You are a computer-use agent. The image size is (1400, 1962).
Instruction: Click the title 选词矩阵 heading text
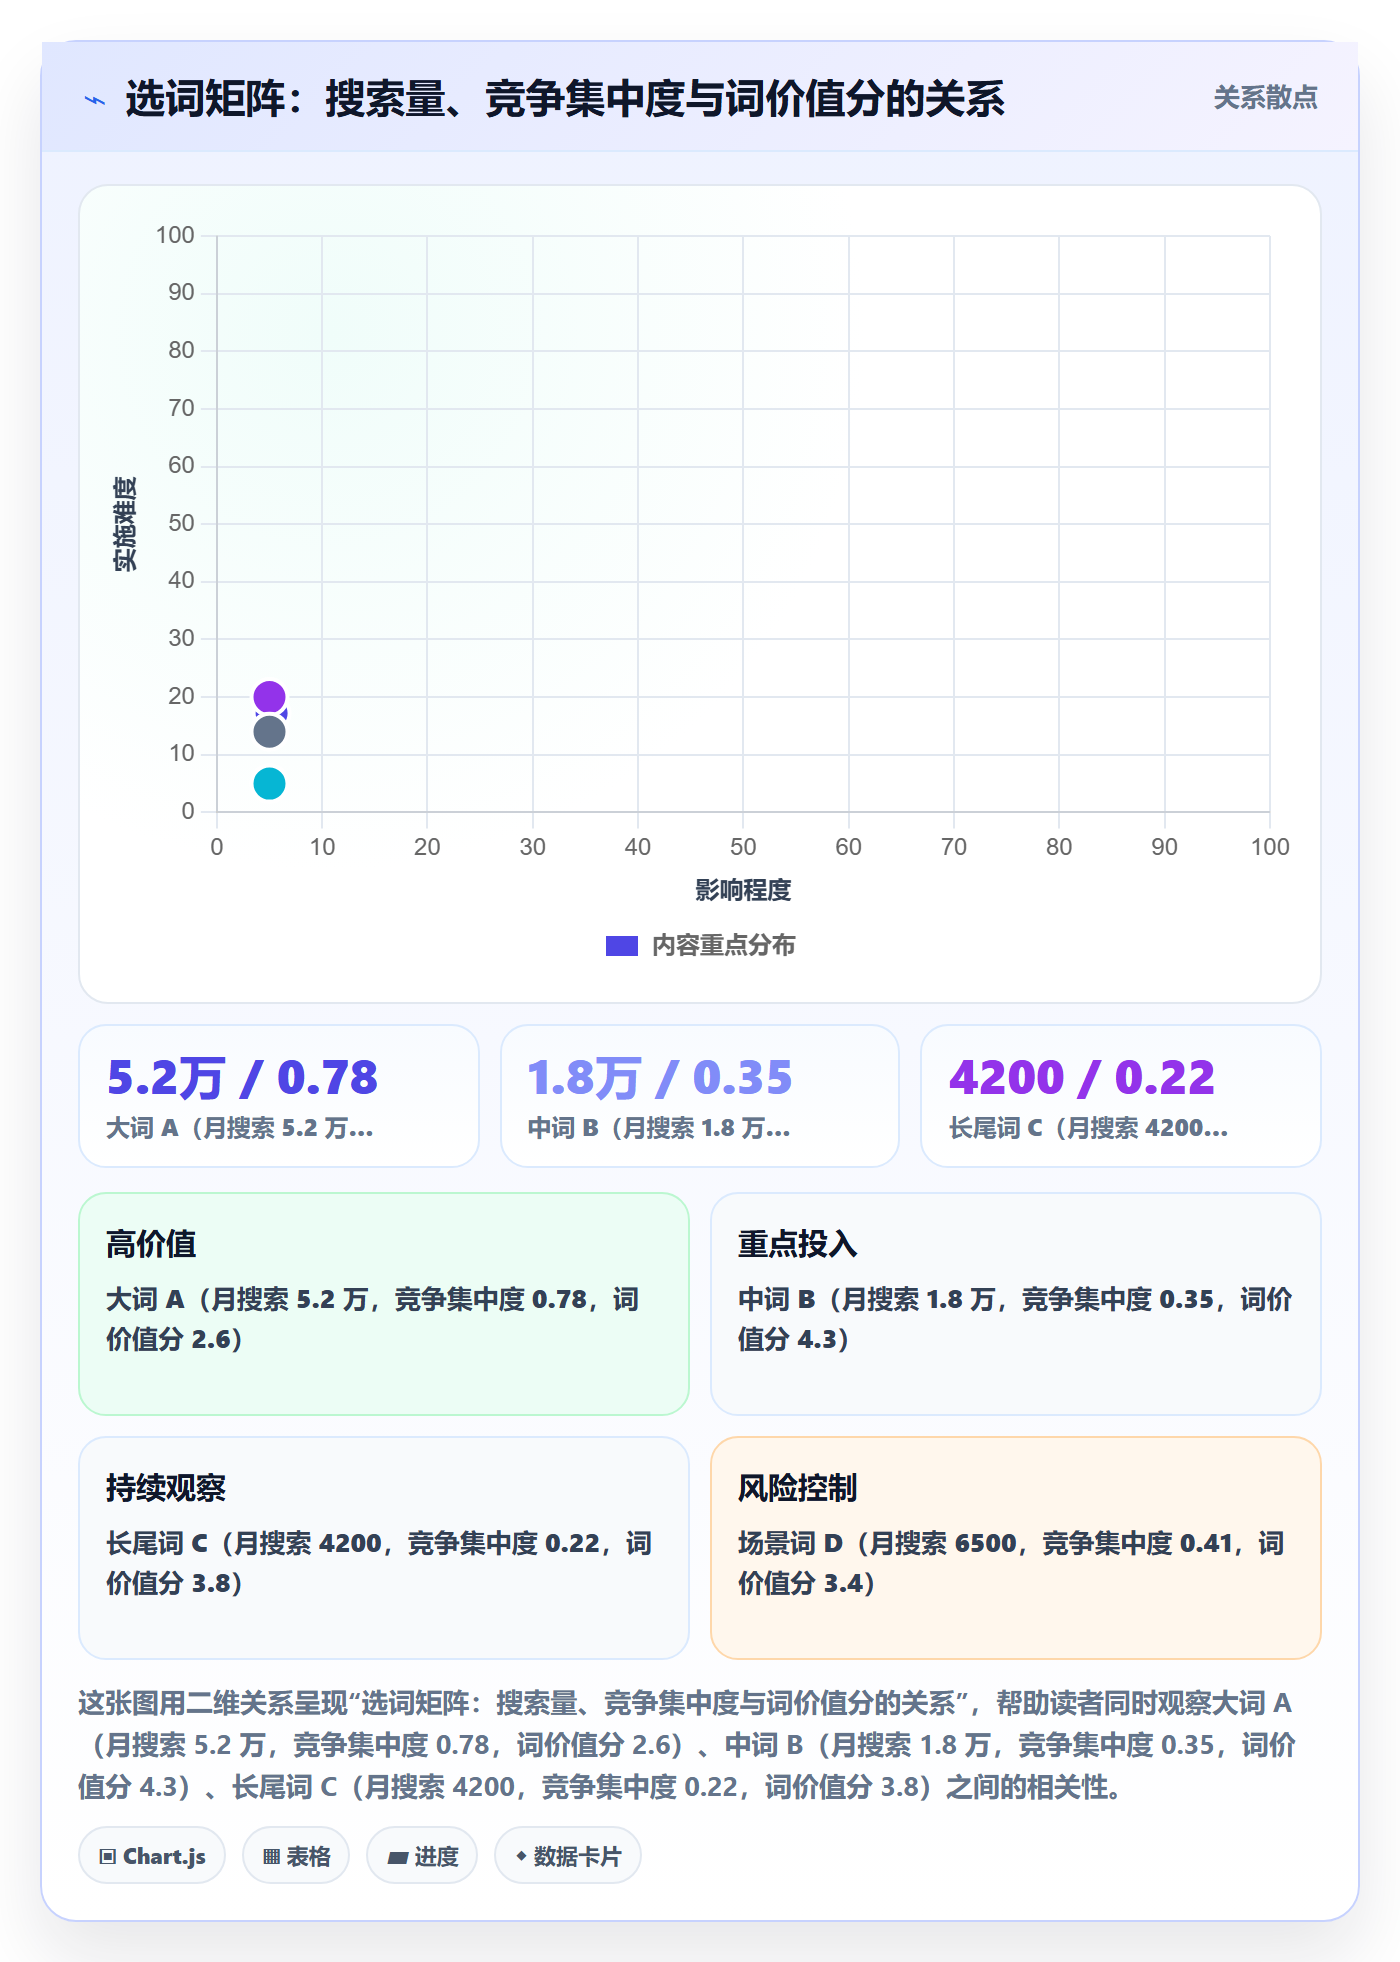[565, 99]
